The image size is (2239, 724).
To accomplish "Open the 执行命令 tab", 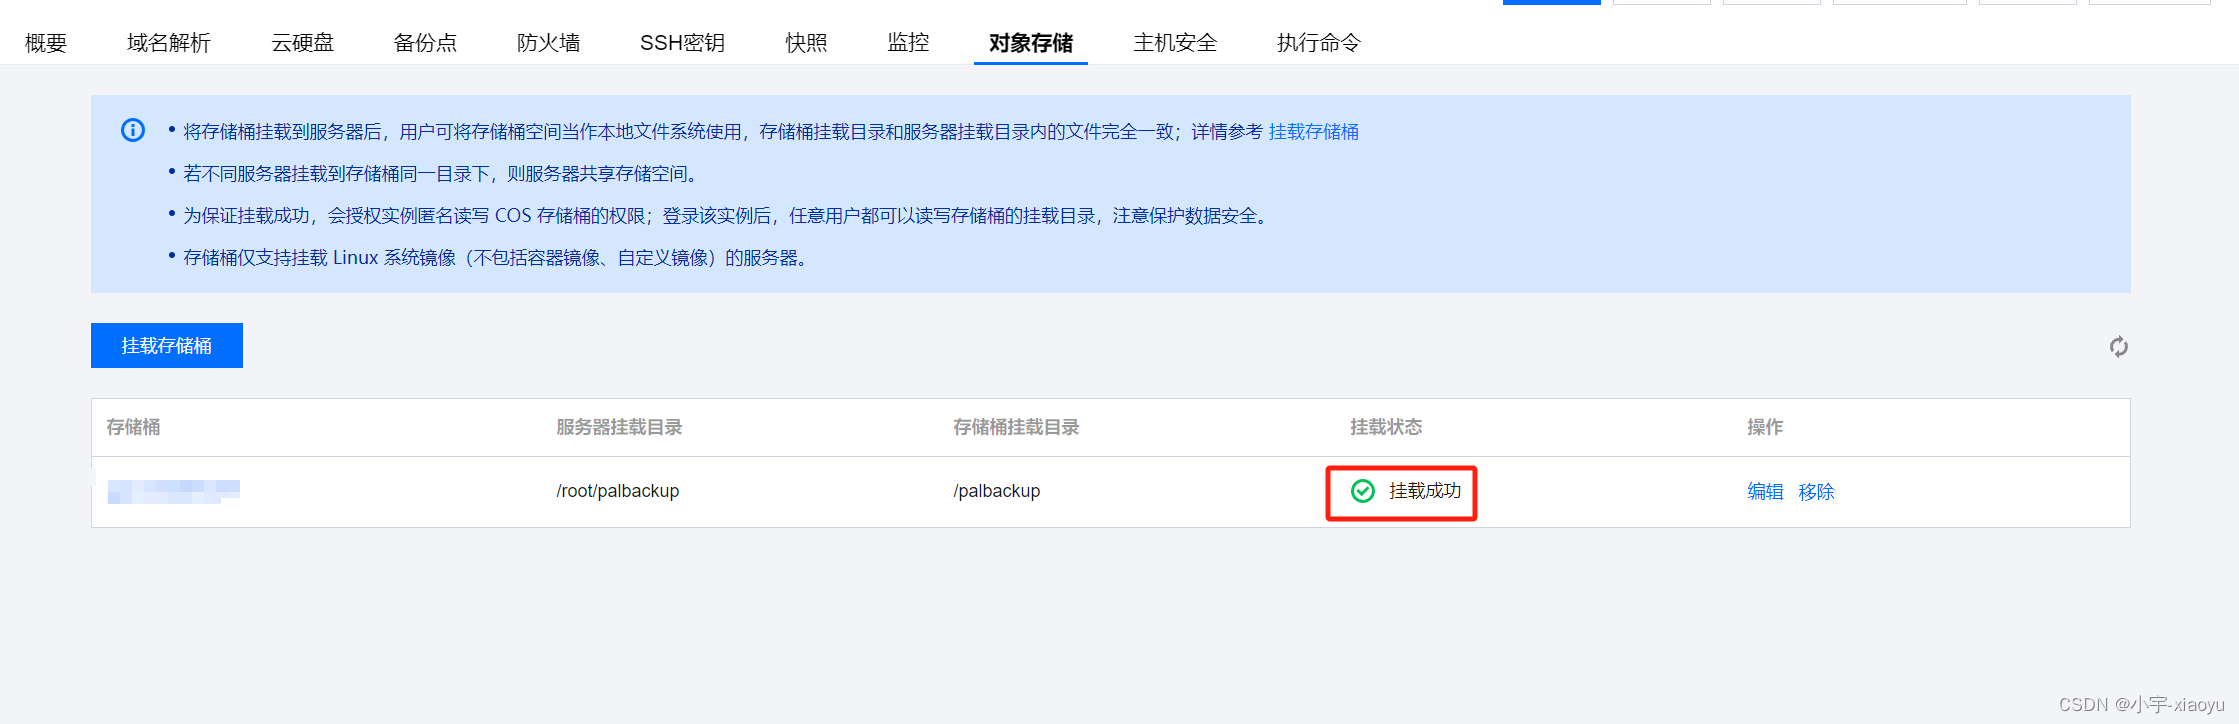I will tap(1319, 43).
